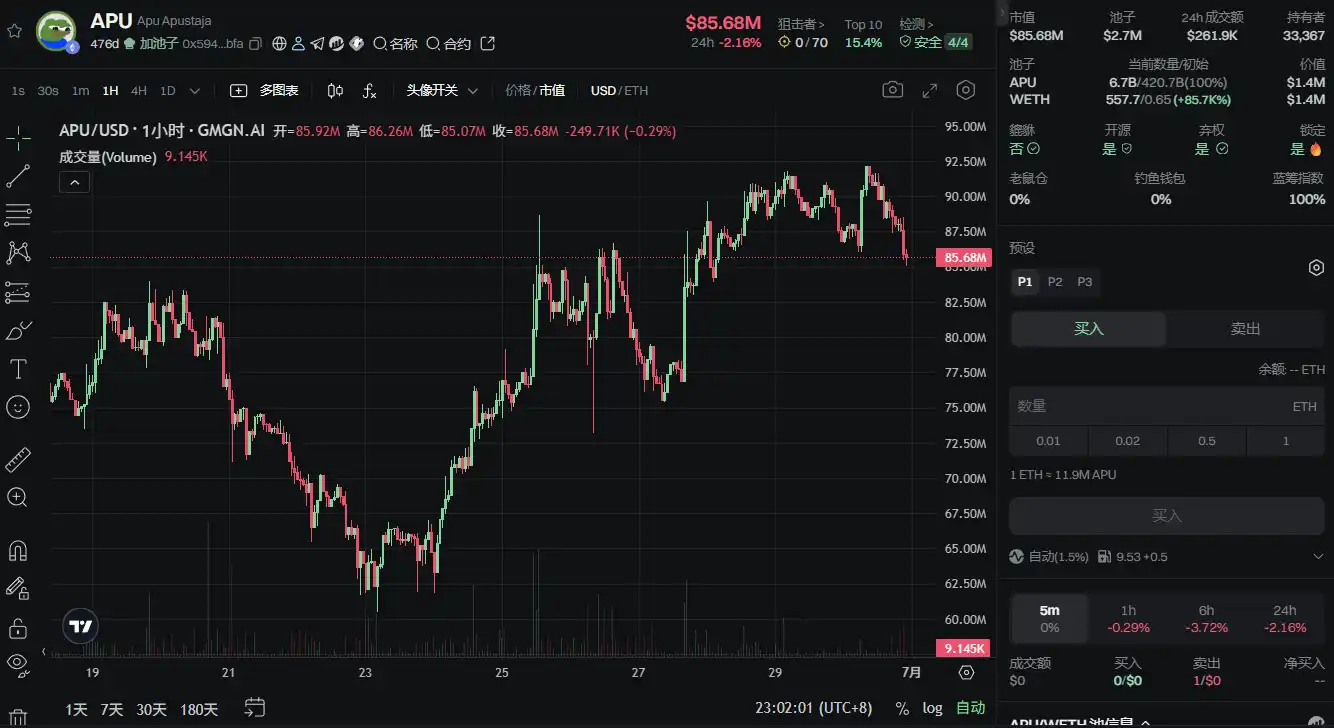Open the 头像开关 dropdown
This screenshot has width=1334, height=728.
coord(441,91)
